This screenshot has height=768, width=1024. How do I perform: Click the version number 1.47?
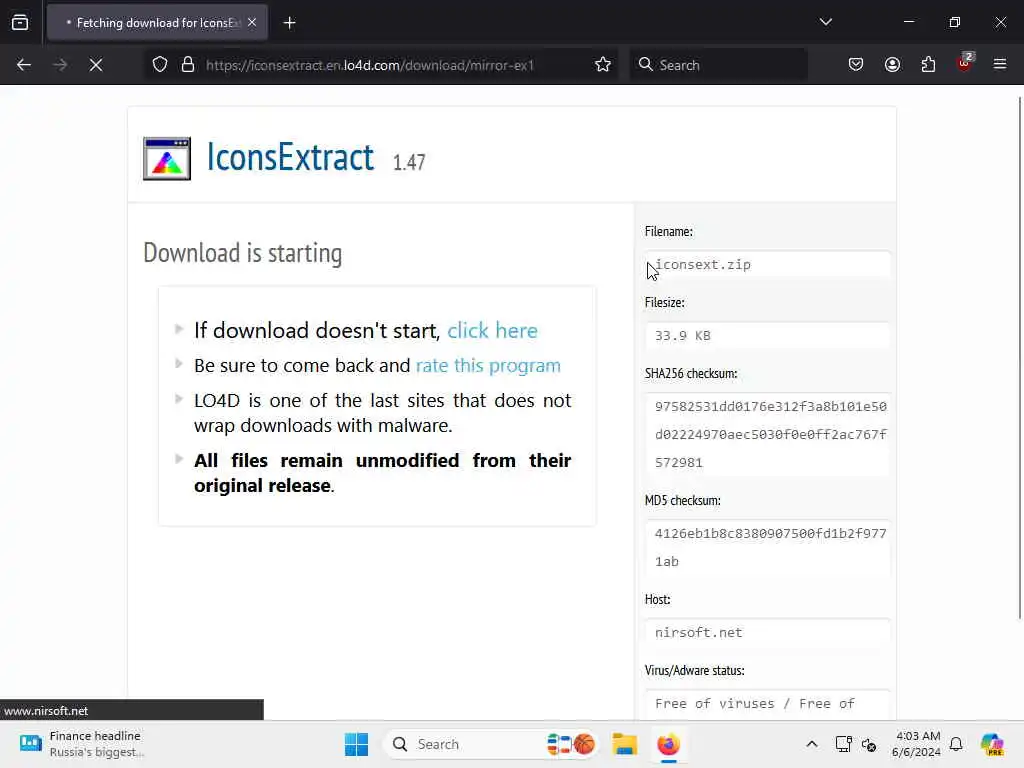pos(409,162)
